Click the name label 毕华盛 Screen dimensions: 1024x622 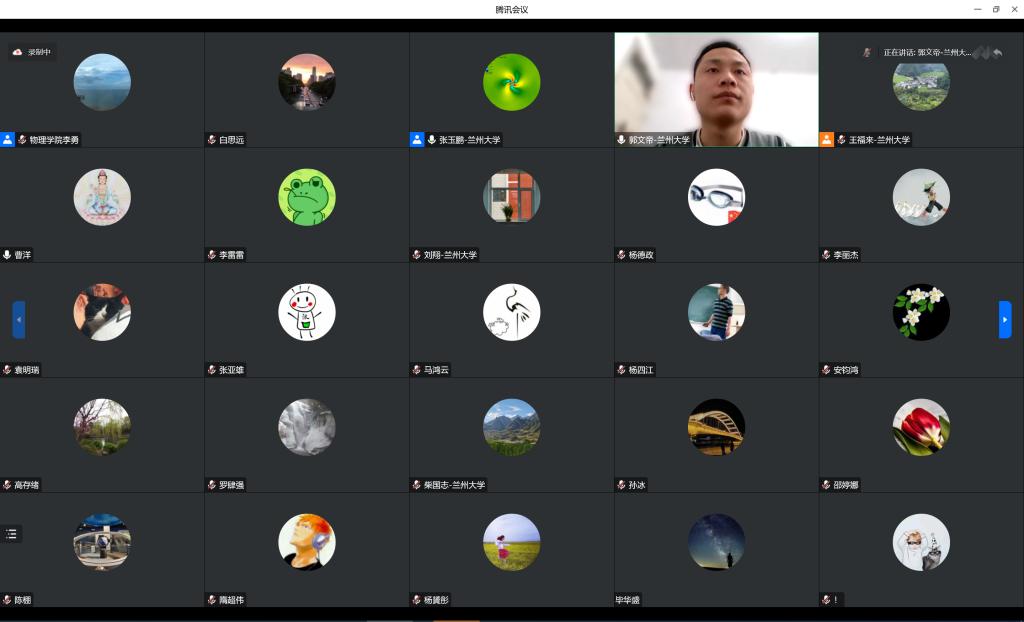pyautogui.click(x=628, y=600)
